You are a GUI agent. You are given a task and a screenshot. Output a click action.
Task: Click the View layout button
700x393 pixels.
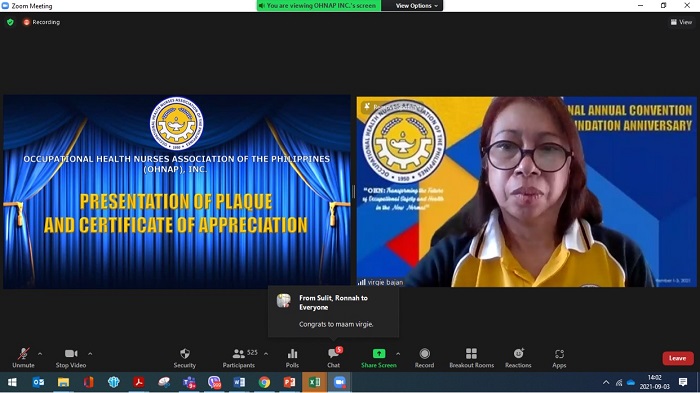[681, 22]
